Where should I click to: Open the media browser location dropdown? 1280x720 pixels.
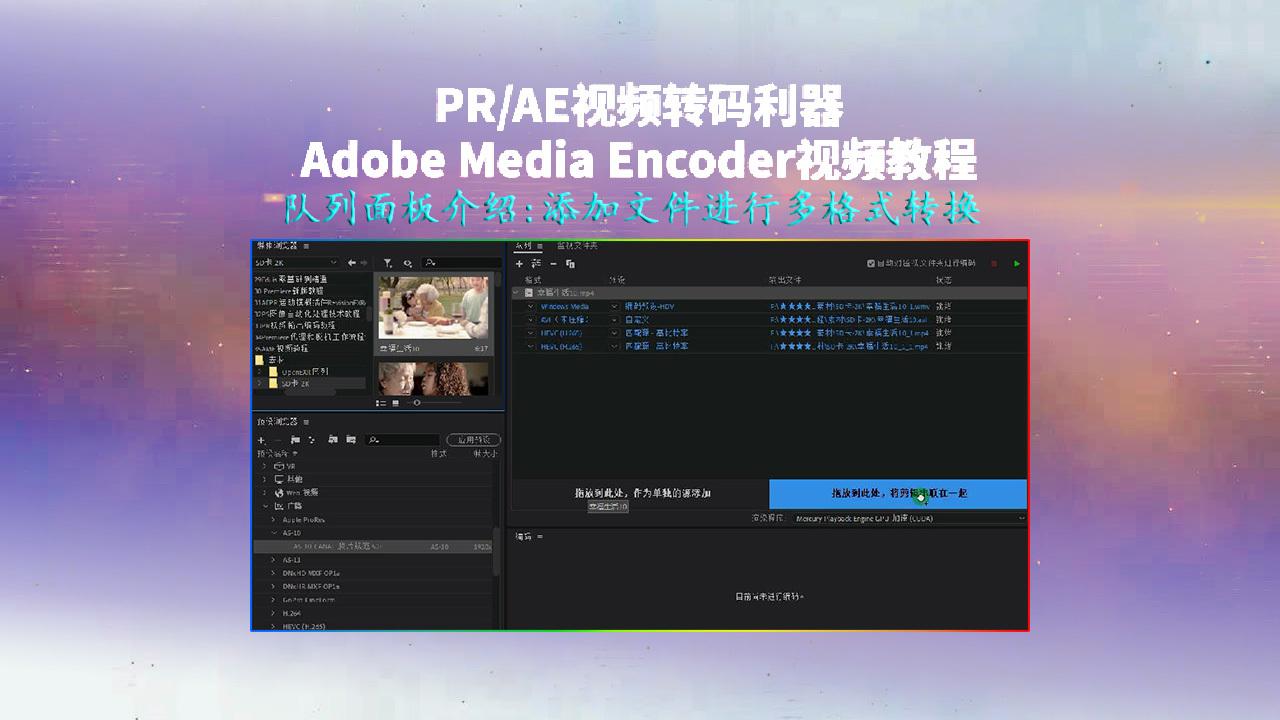click(x=296, y=263)
